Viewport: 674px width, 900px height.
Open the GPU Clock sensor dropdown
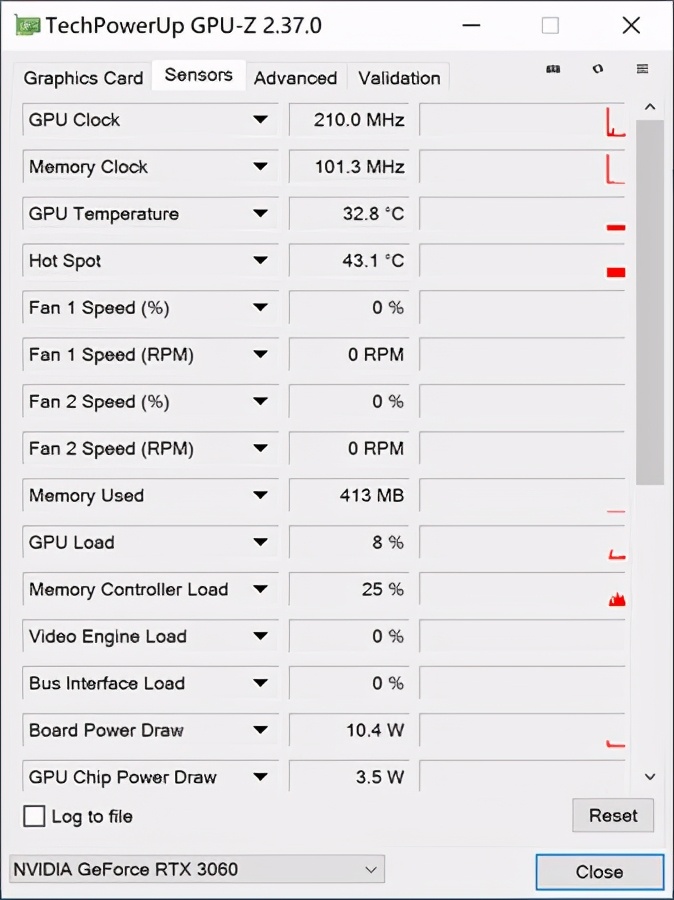pos(261,120)
